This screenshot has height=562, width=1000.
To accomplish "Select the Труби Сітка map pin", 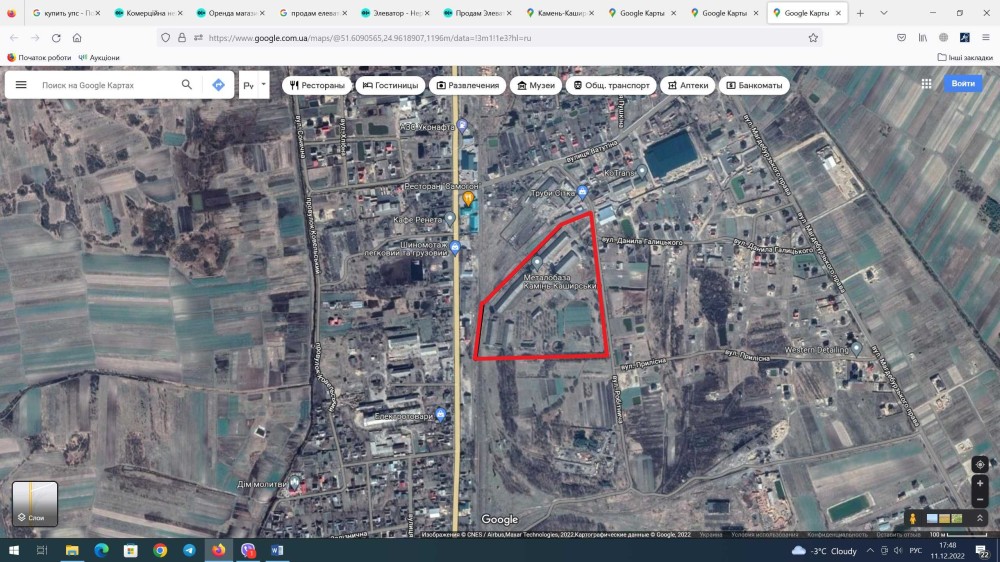I will tap(582, 191).
